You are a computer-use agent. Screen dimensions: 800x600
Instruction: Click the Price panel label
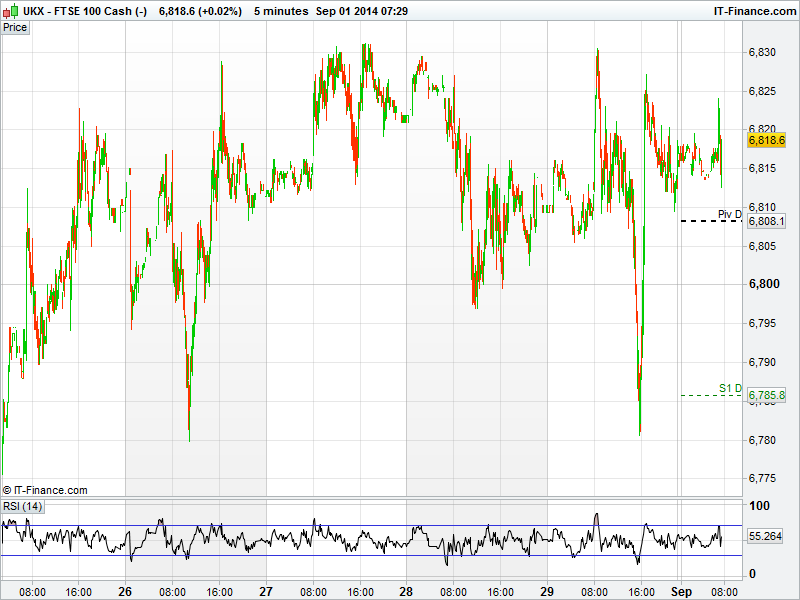point(15,27)
